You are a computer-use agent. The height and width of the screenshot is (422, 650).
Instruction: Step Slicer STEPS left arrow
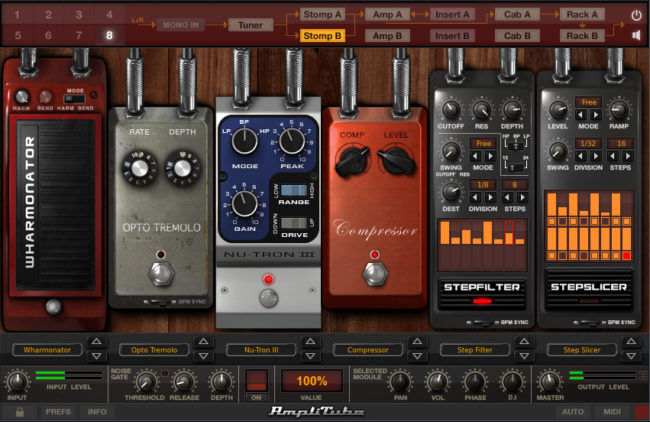point(613,156)
